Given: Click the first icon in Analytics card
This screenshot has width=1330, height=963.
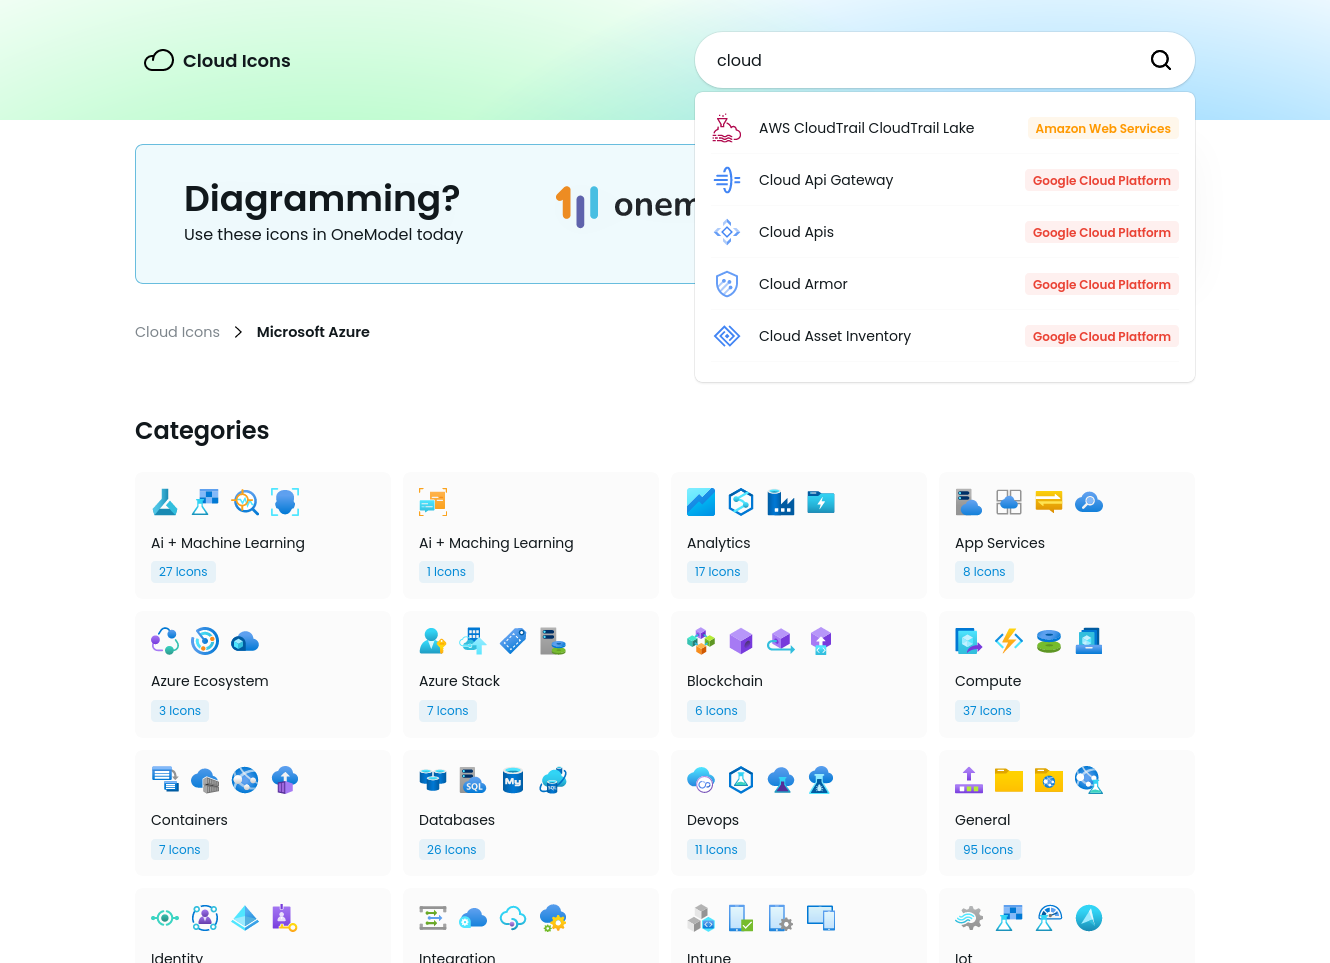Looking at the screenshot, I should [701, 502].
